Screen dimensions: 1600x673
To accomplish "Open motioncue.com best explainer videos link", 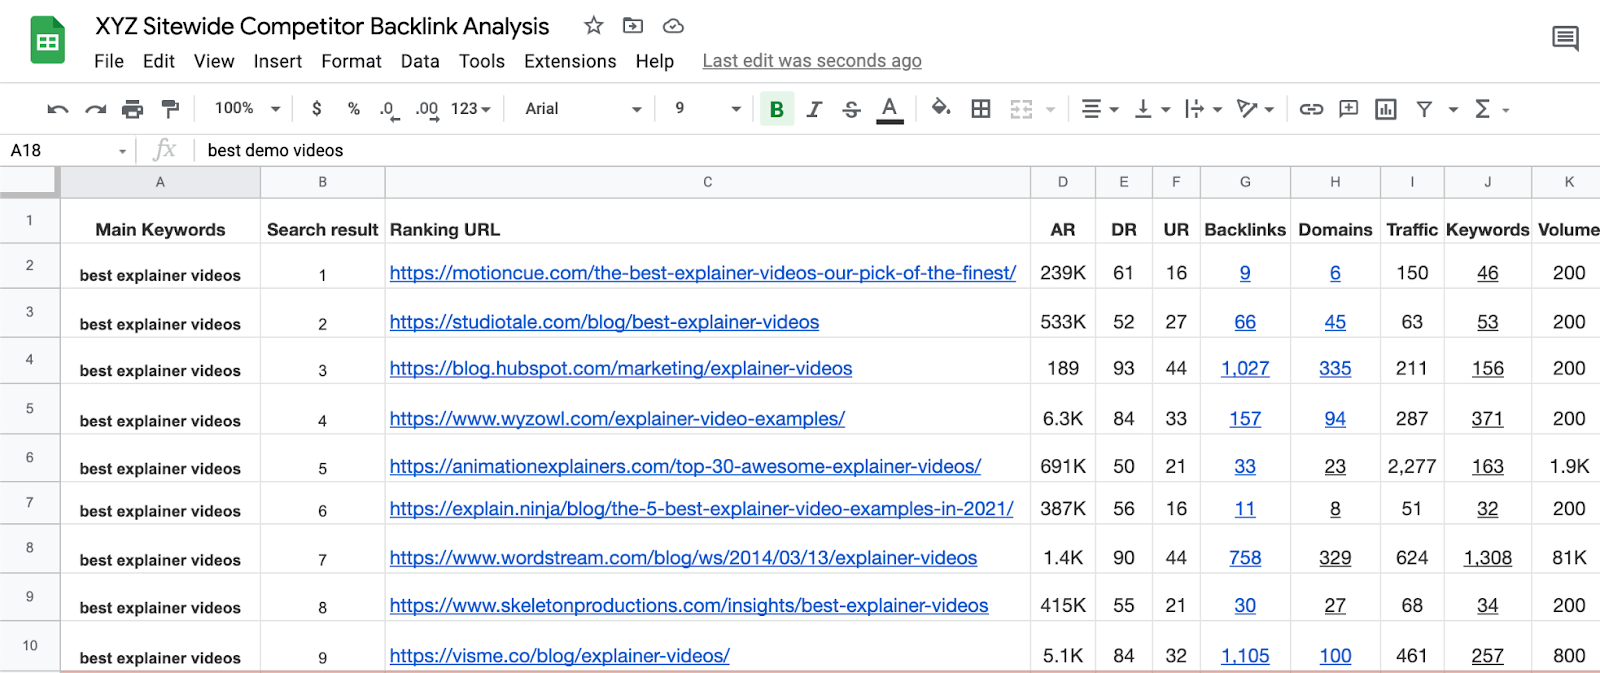I will tap(703, 272).
